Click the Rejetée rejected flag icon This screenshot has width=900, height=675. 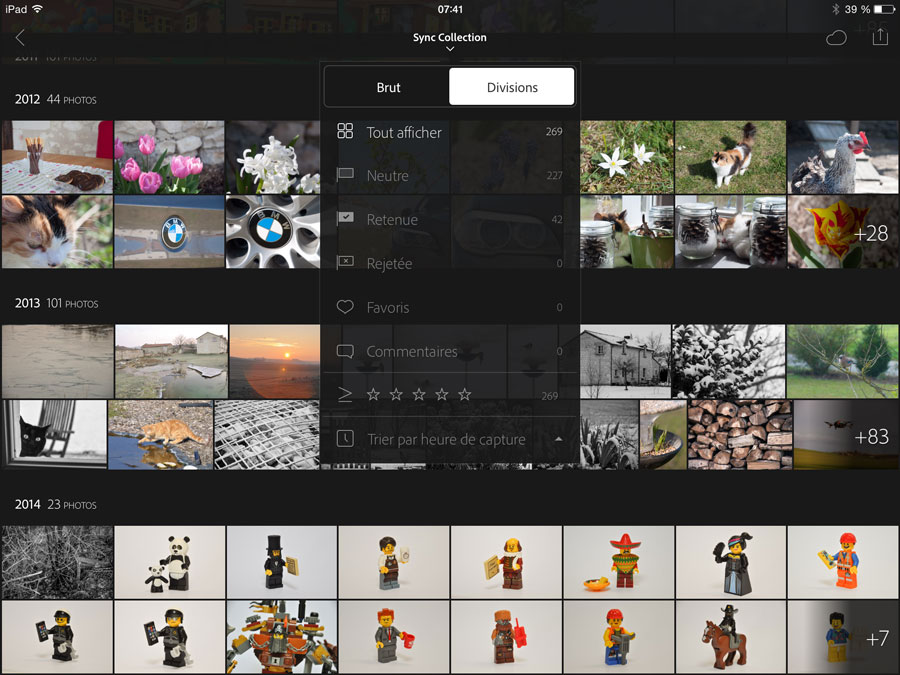[x=345, y=262]
